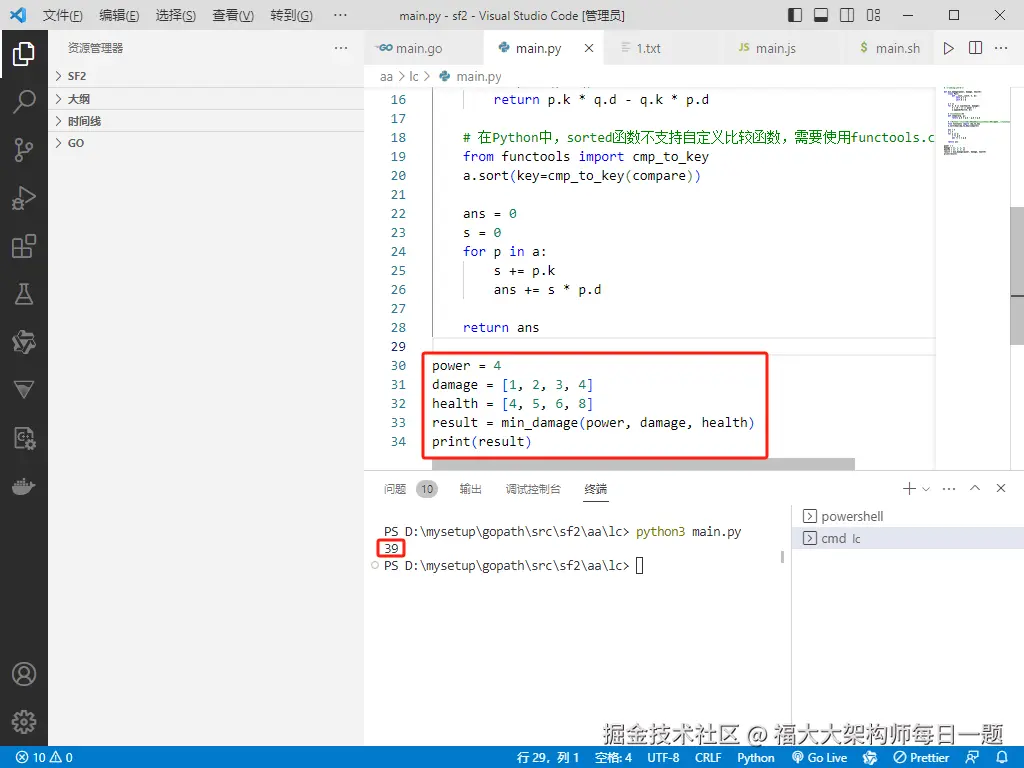The height and width of the screenshot is (768, 1024).
Task: Show the 终端 terminal panel tab
Action: (x=596, y=489)
